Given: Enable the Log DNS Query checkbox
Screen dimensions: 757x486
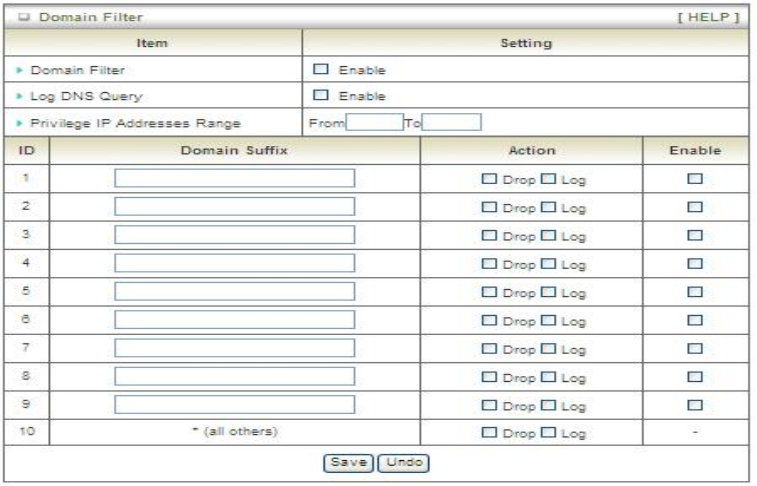Looking at the screenshot, I should pyautogui.click(x=319, y=96).
